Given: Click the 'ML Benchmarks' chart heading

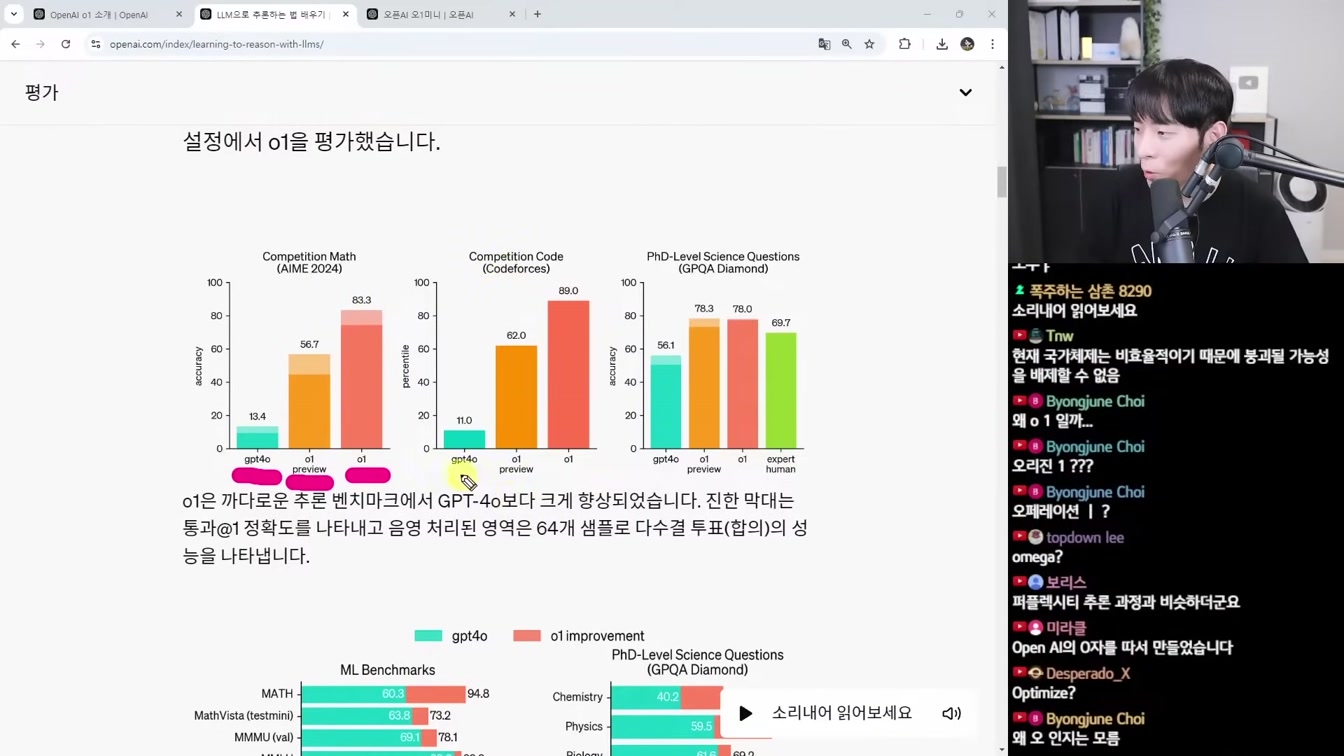Looking at the screenshot, I should [x=387, y=670].
